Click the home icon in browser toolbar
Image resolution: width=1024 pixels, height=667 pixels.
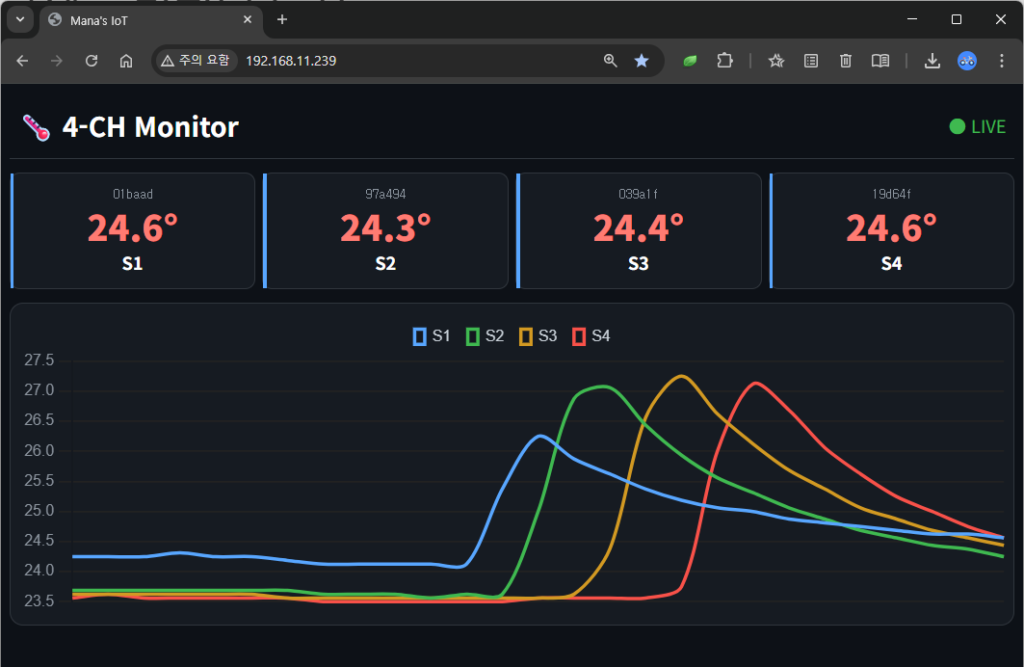coord(126,61)
